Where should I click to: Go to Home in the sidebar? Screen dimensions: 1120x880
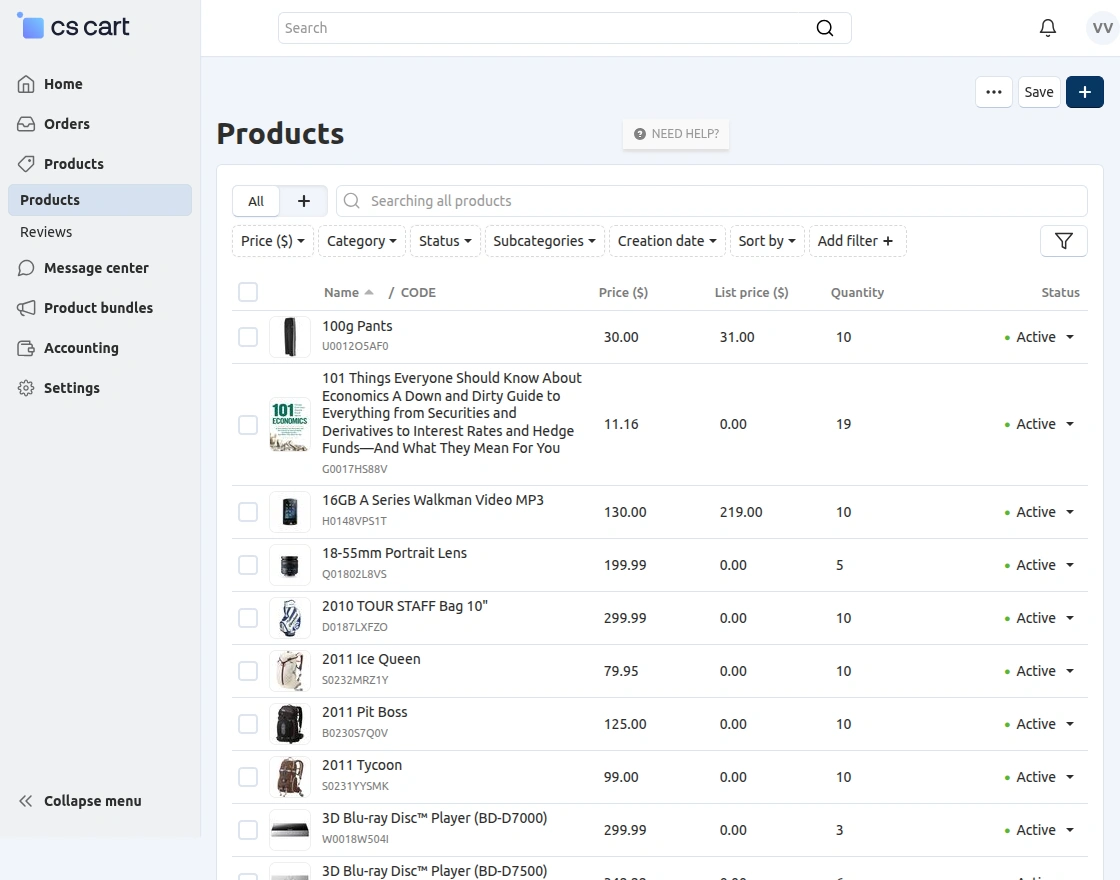[63, 84]
